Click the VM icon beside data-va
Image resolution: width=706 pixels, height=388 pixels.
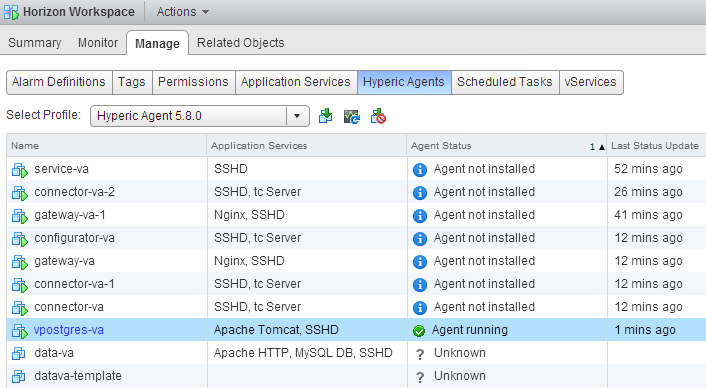(18, 353)
